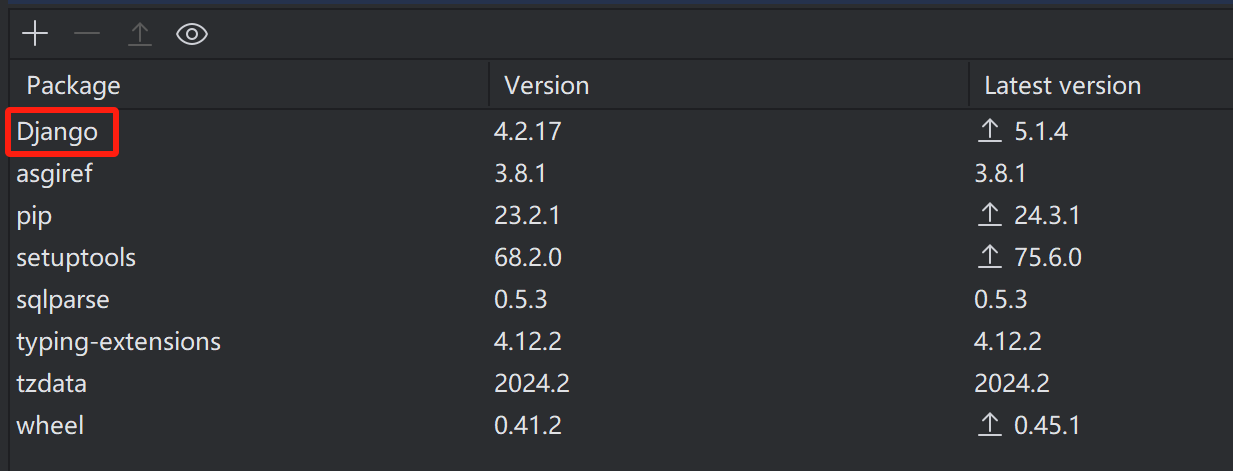The width and height of the screenshot is (1233, 471).
Task: Select the setuptools package row
Action: [76, 257]
